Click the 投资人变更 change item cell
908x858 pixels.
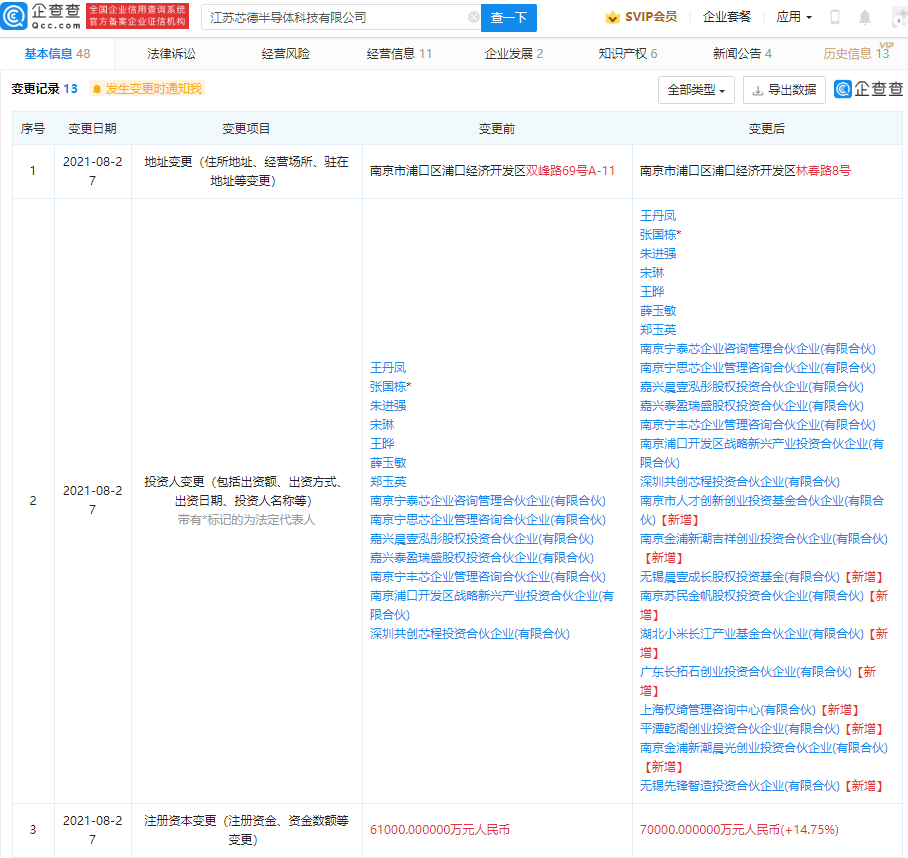(246, 500)
